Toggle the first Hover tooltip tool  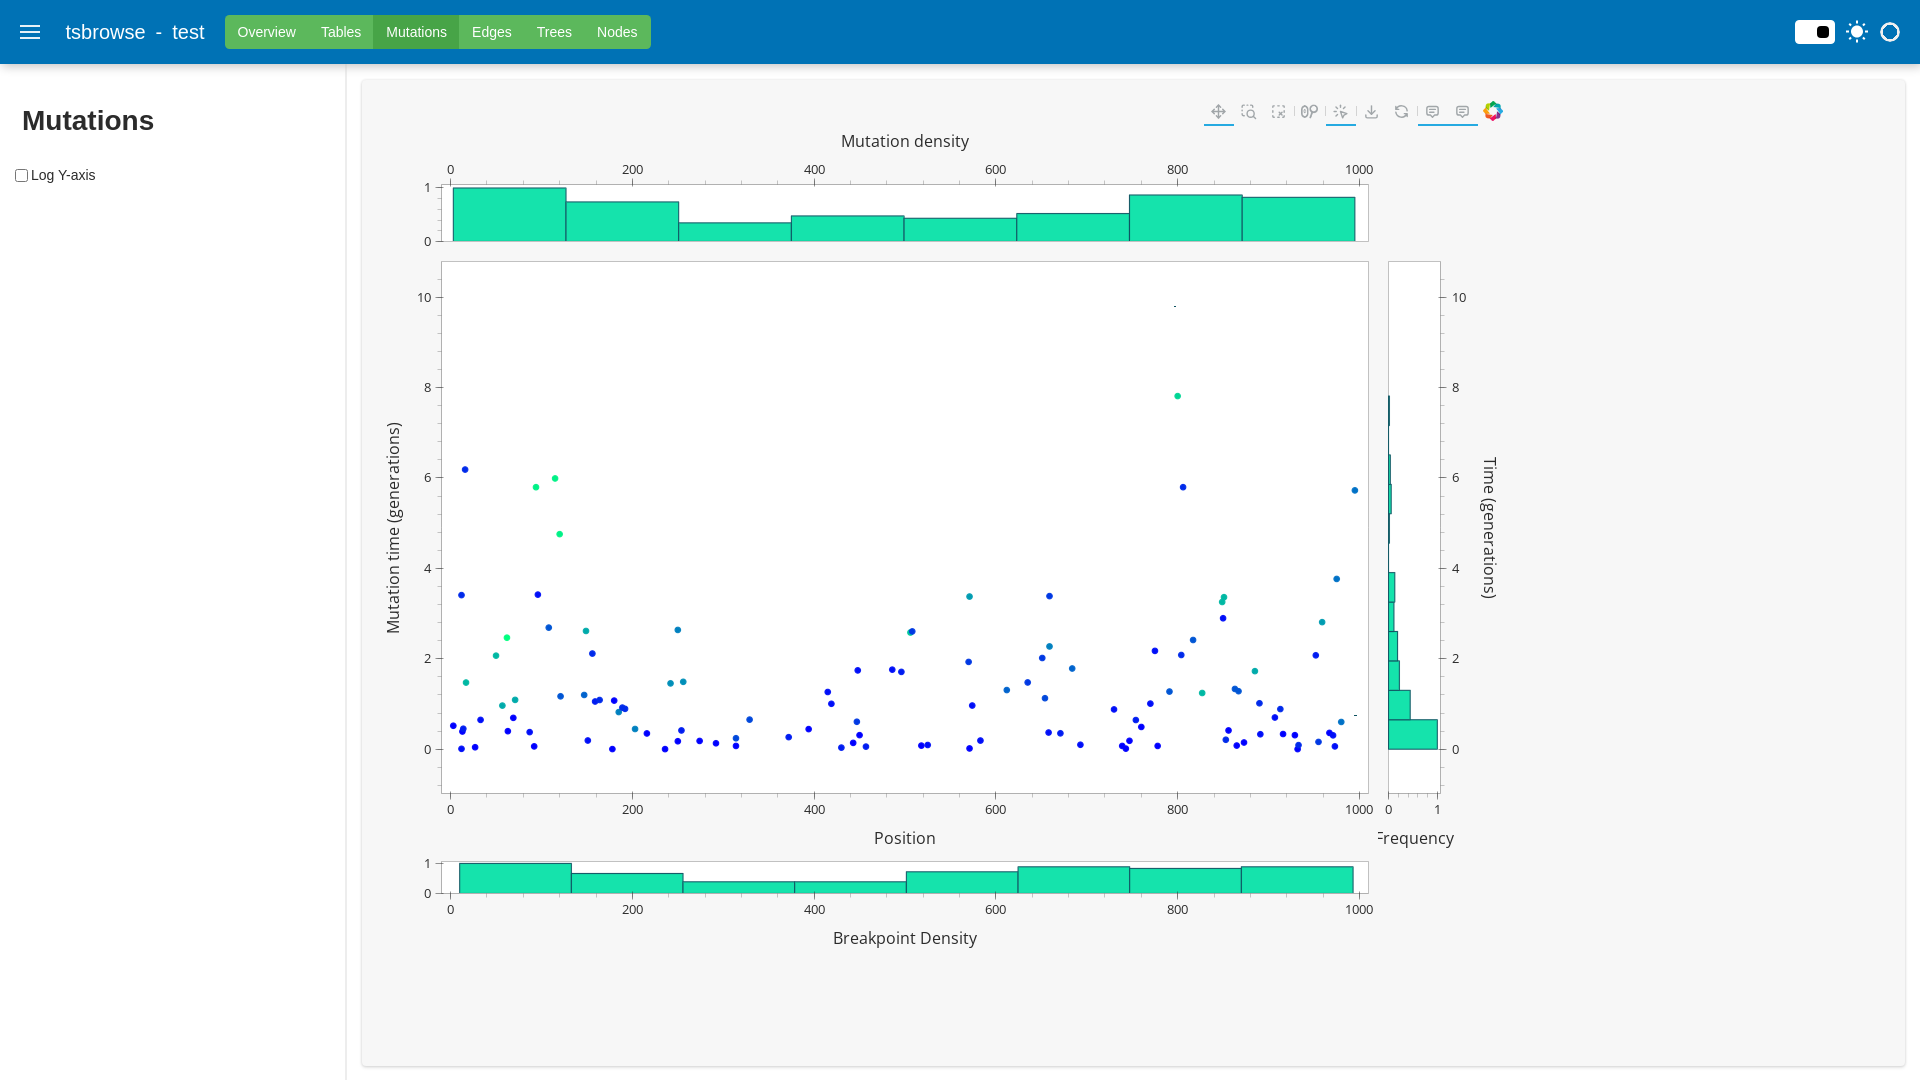(1432, 112)
